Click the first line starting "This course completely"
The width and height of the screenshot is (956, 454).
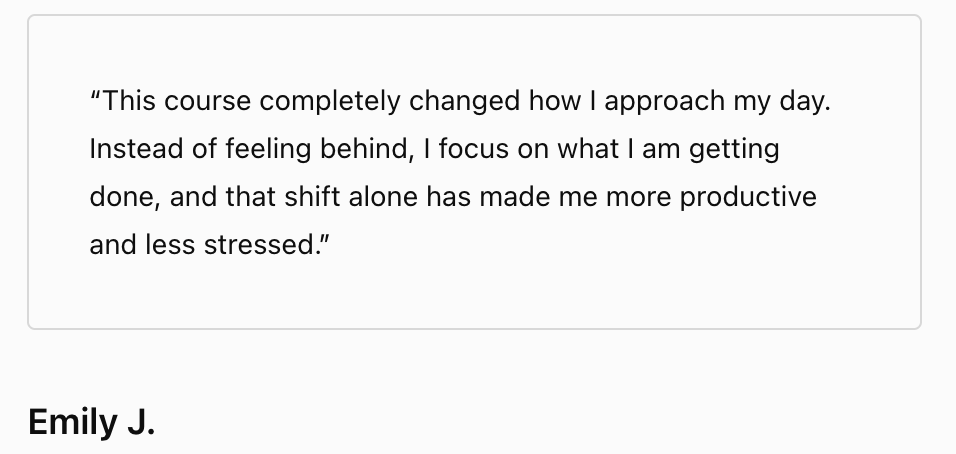tap(460, 101)
